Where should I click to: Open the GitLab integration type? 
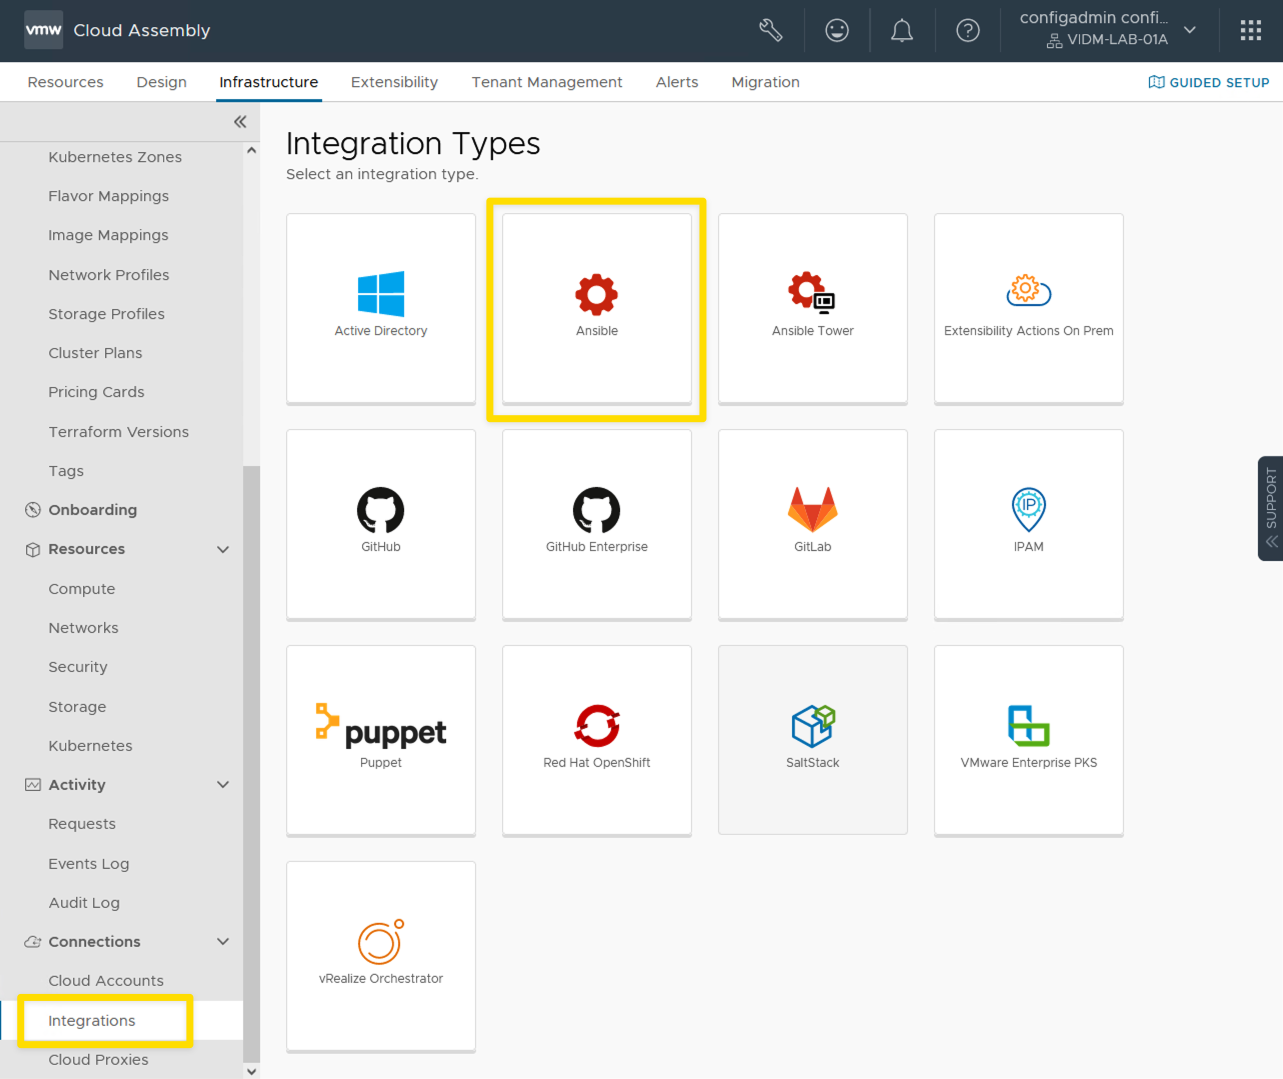(x=813, y=524)
